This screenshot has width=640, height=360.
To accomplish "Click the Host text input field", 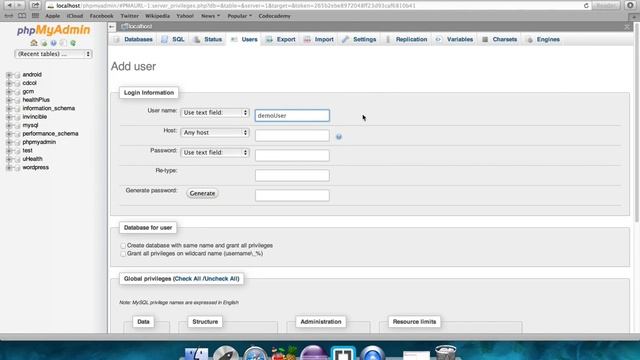I will (x=292, y=136).
